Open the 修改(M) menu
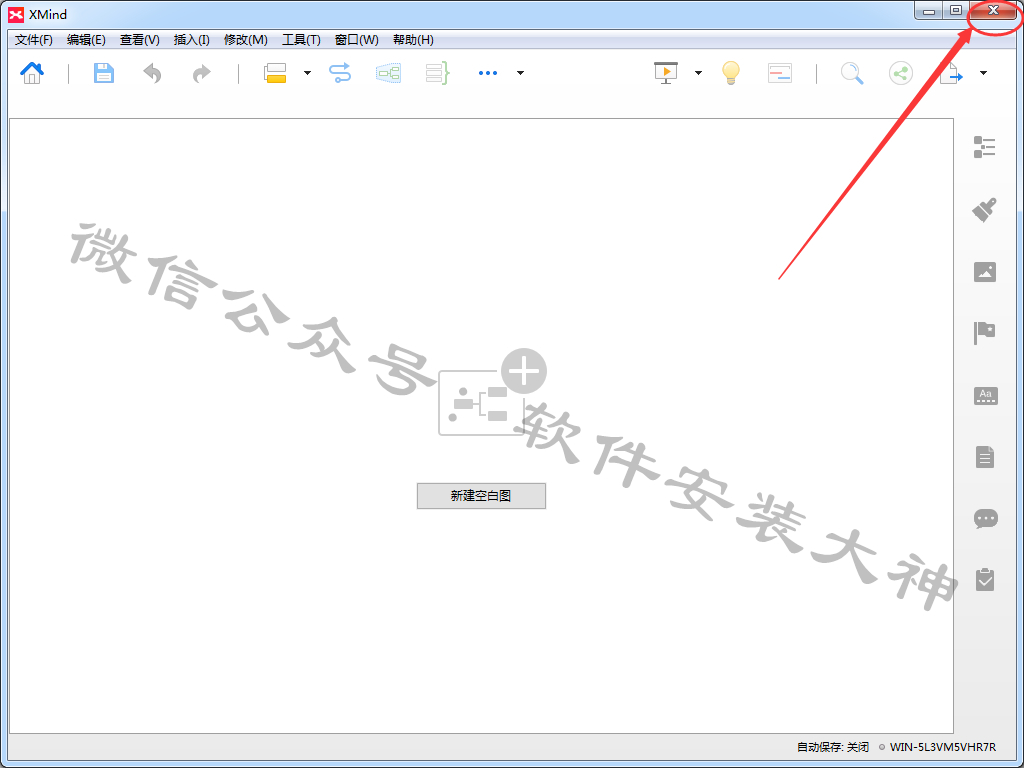The width and height of the screenshot is (1024, 768). pos(246,40)
